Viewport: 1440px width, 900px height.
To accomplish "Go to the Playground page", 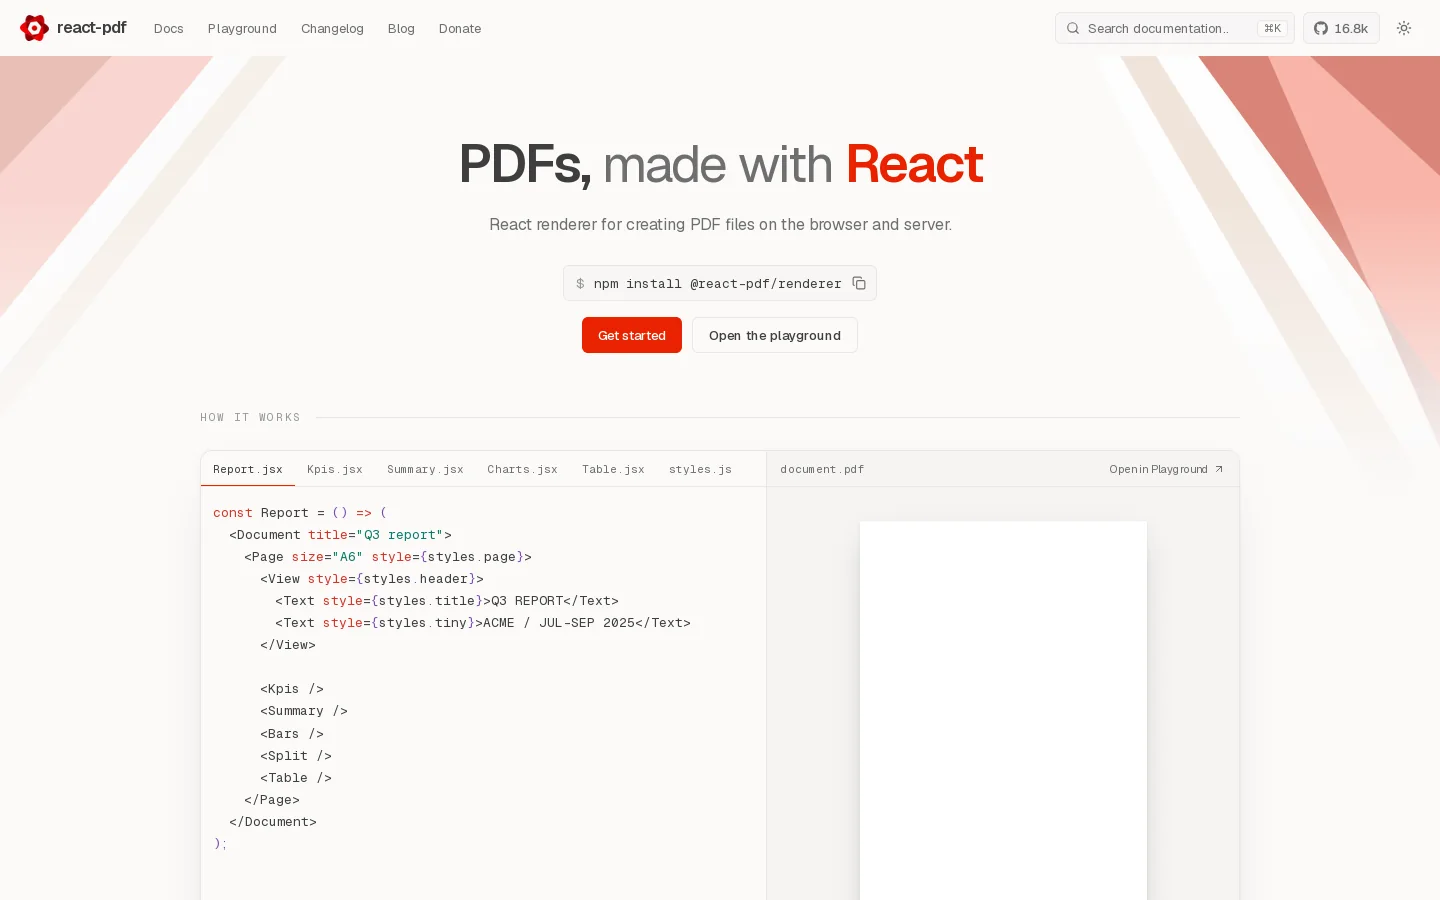I will tap(242, 28).
